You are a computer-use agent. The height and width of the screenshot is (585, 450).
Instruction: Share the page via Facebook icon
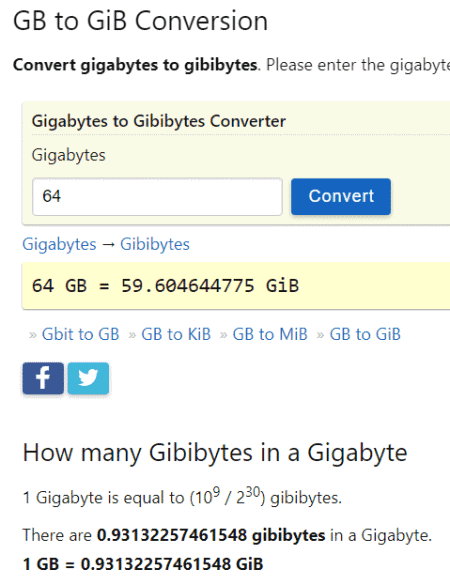pos(43,378)
